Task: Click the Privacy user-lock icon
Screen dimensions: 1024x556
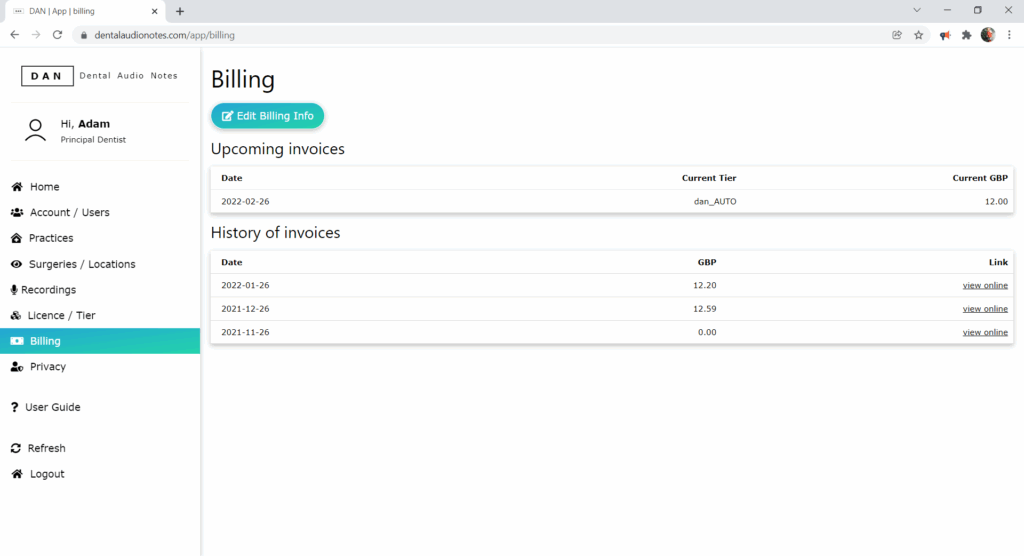Action: coord(17,367)
